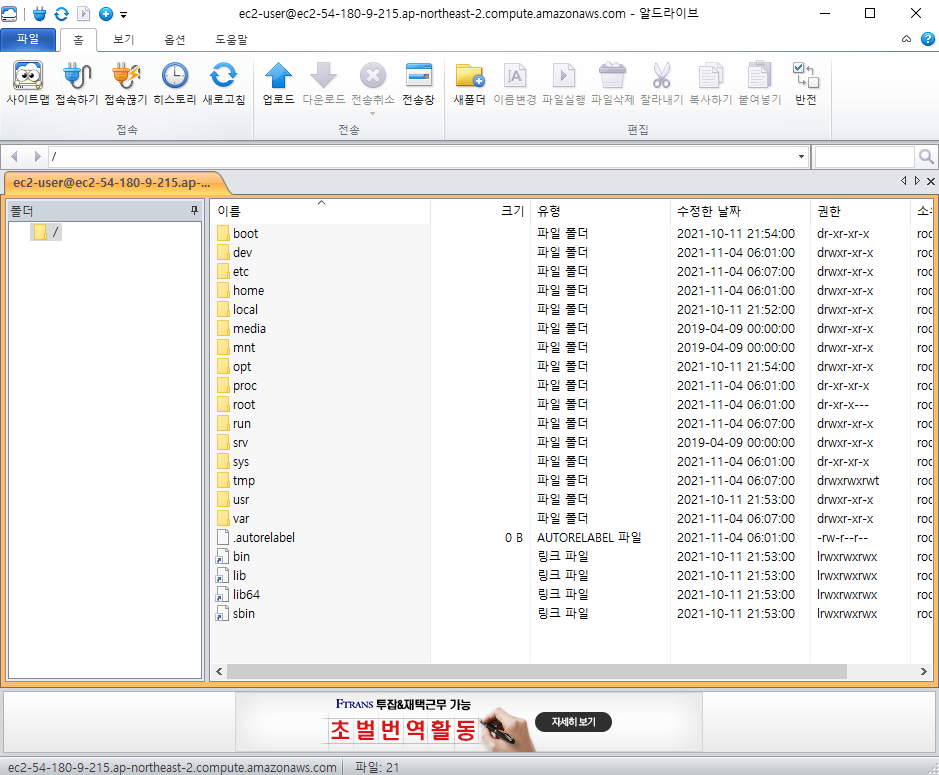939x775 pixels.
Task: Click the horizontal scrollbar right arrow
Action: coord(923,671)
